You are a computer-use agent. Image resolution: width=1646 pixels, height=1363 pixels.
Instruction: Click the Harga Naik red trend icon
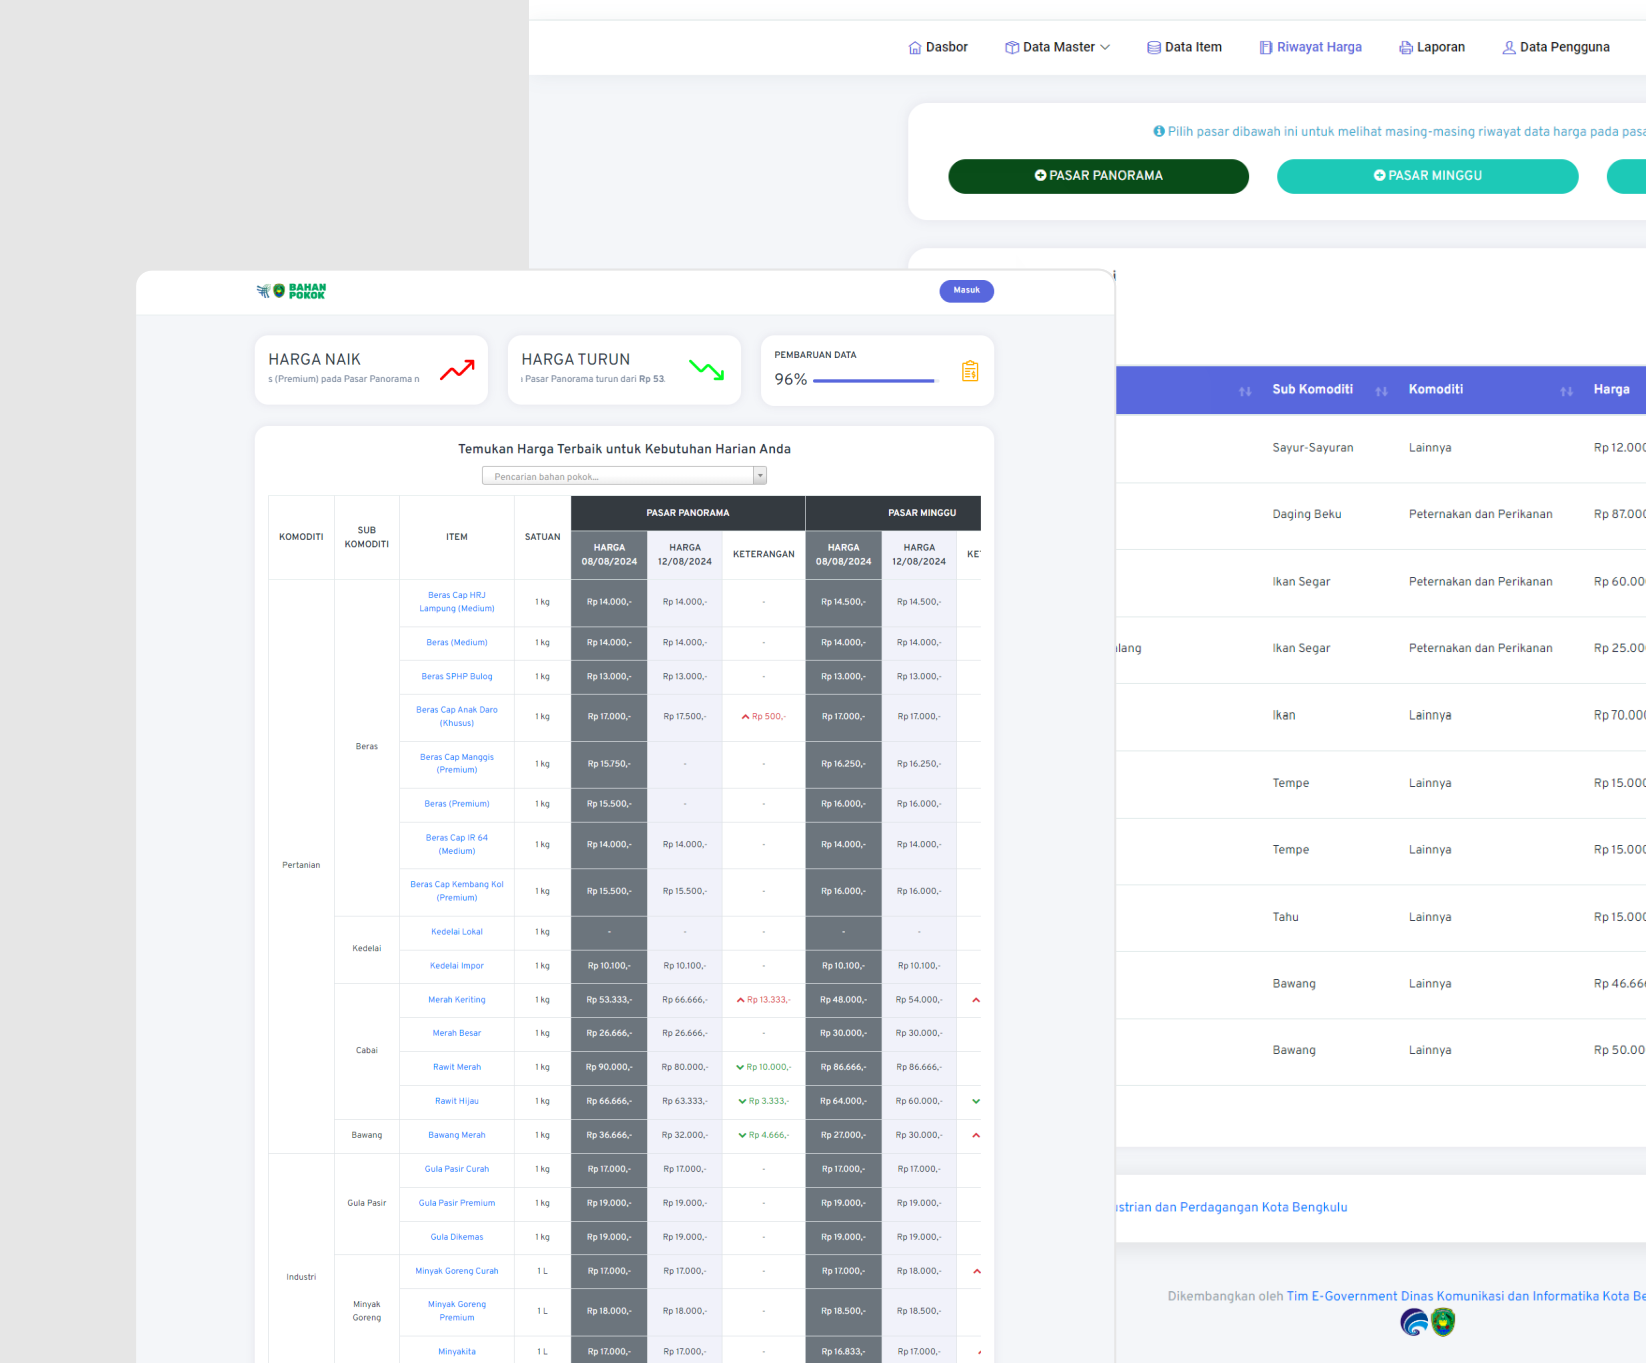coord(457,370)
